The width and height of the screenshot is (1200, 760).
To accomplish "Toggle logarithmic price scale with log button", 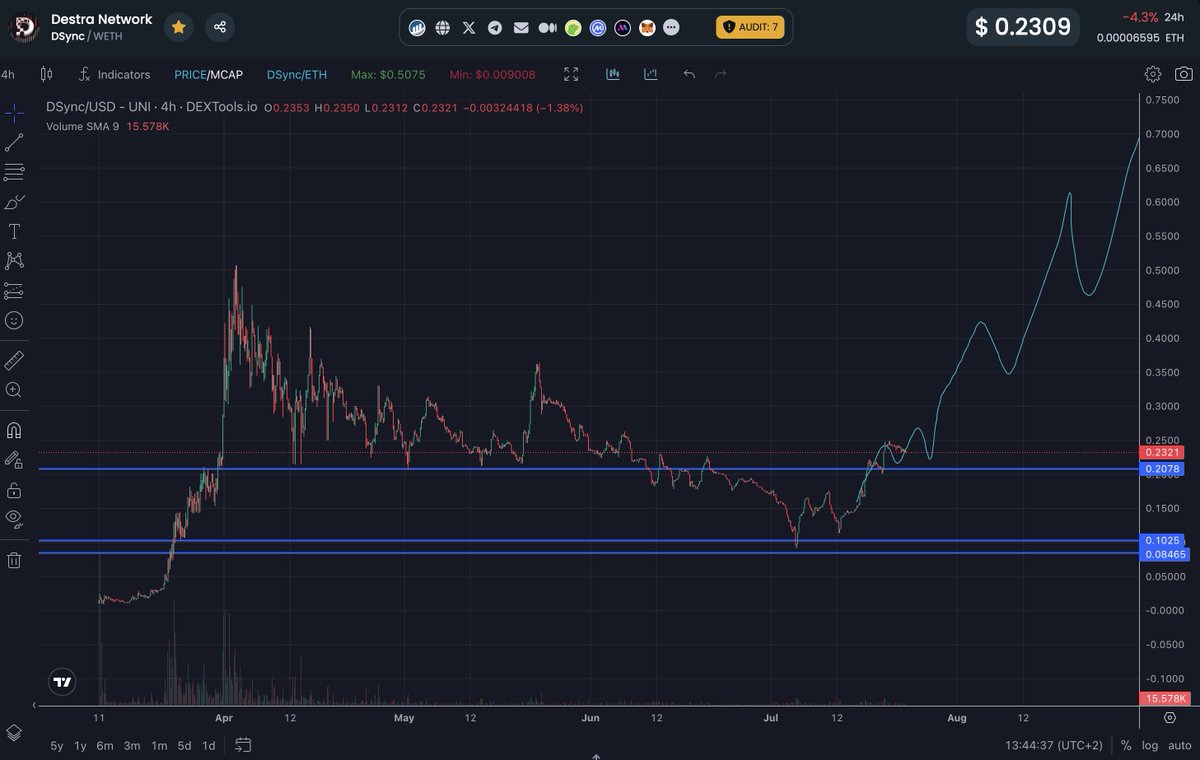I will (1150, 745).
